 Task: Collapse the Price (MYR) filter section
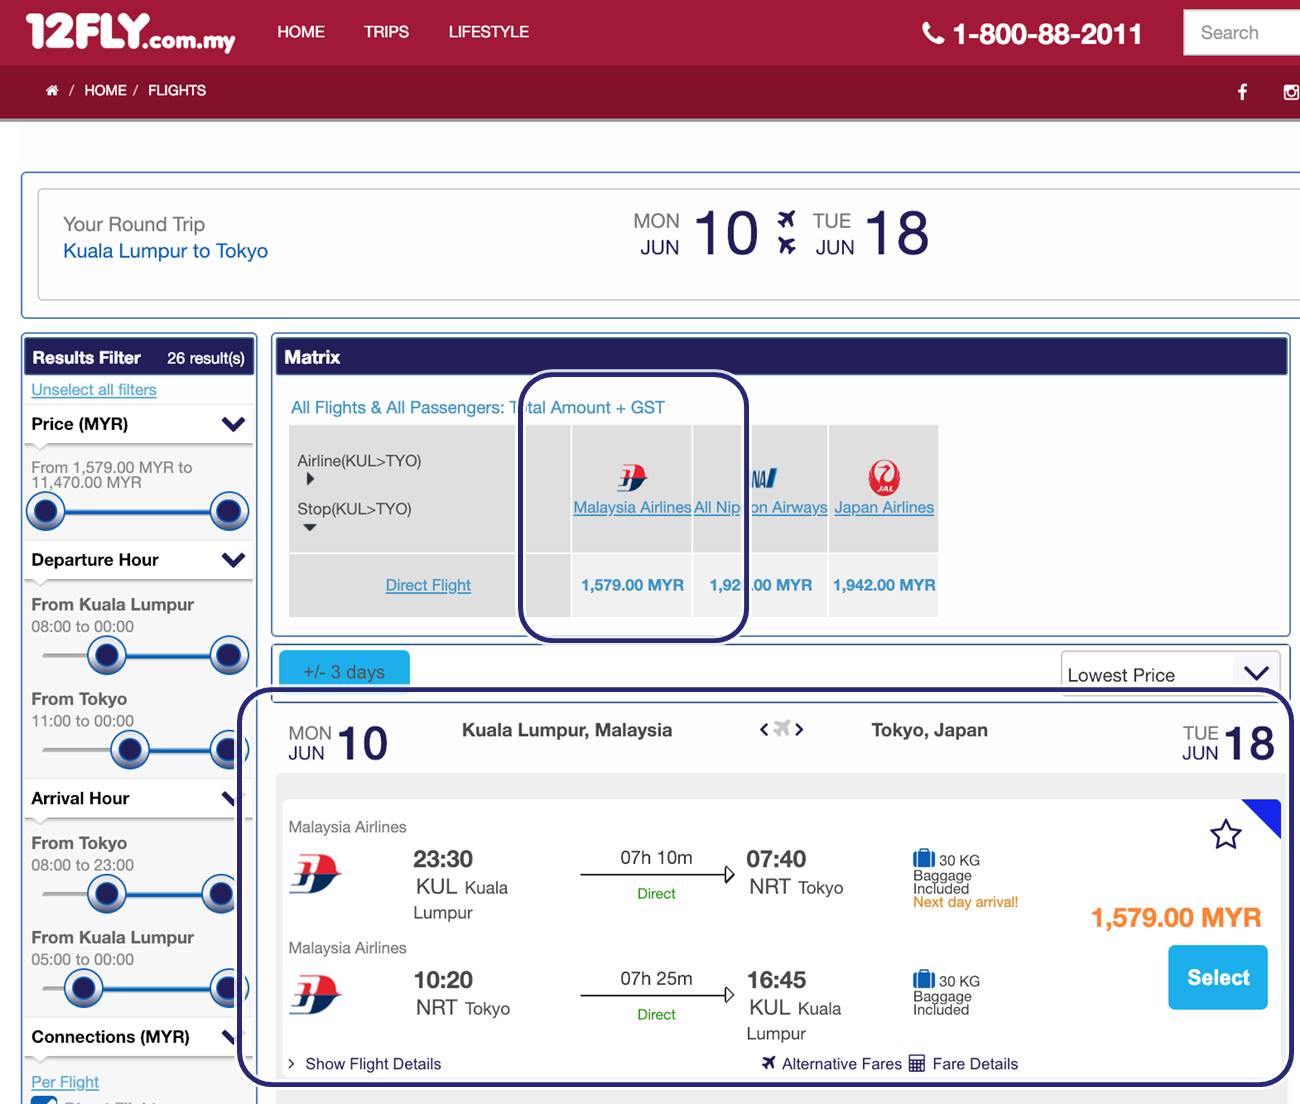[233, 424]
